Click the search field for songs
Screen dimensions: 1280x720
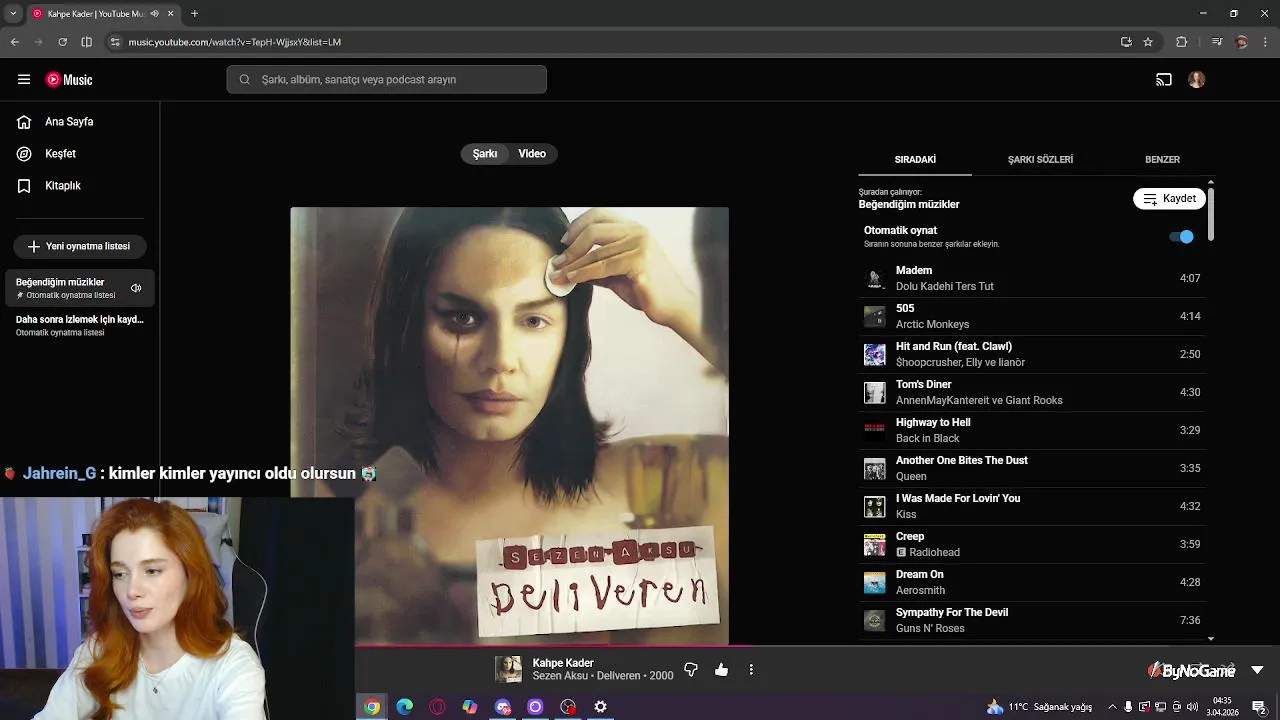[x=386, y=80]
